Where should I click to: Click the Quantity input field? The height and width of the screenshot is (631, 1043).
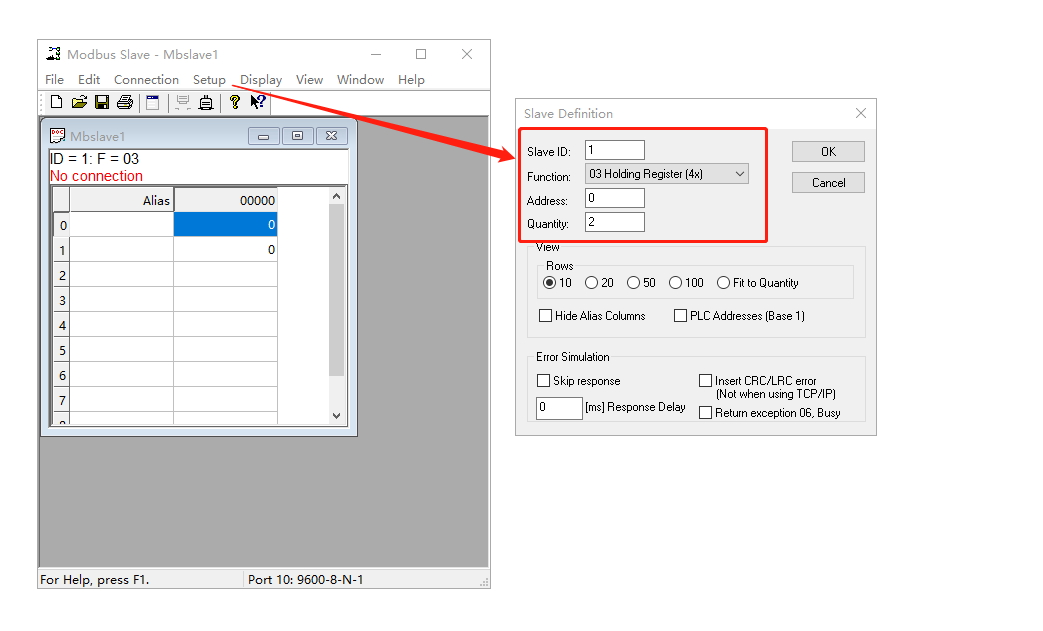pos(615,222)
